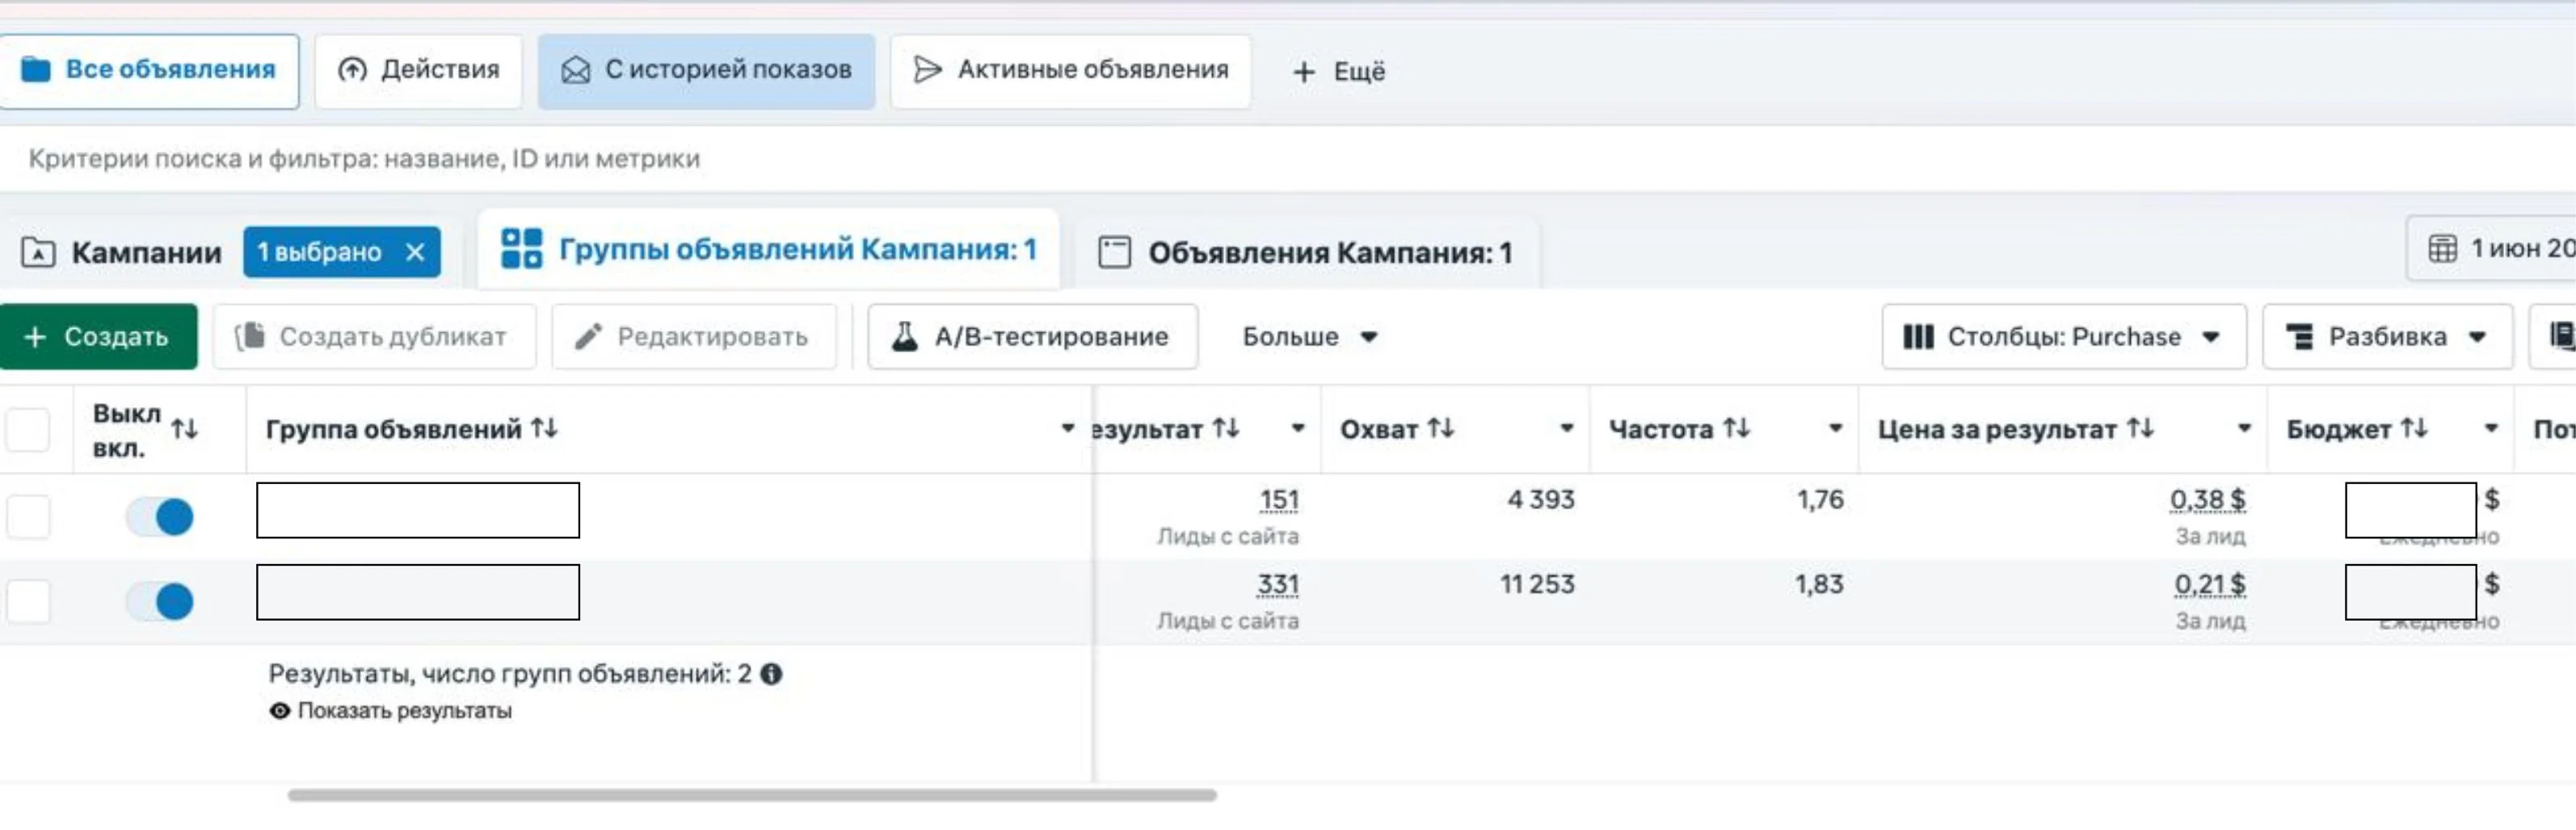Open the date range picker '1 июн'
Screen dimensions: 2576x830
(x=2492, y=248)
